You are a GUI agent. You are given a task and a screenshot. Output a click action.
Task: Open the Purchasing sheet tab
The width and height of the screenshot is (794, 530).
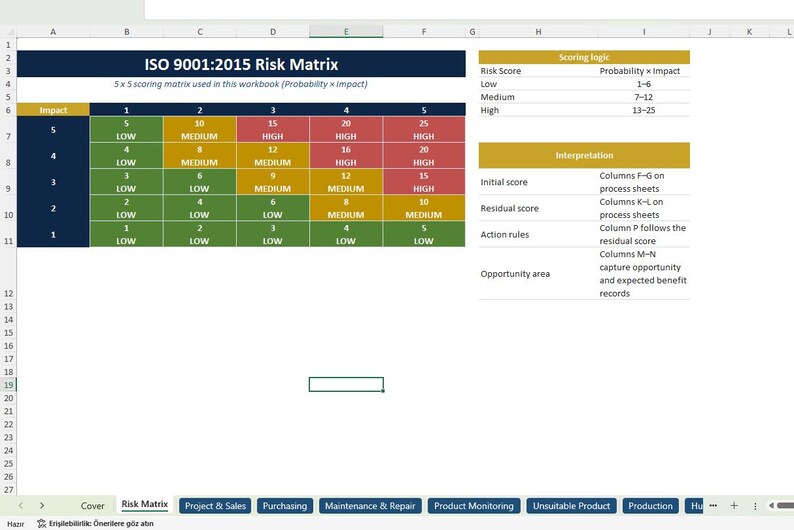285,506
